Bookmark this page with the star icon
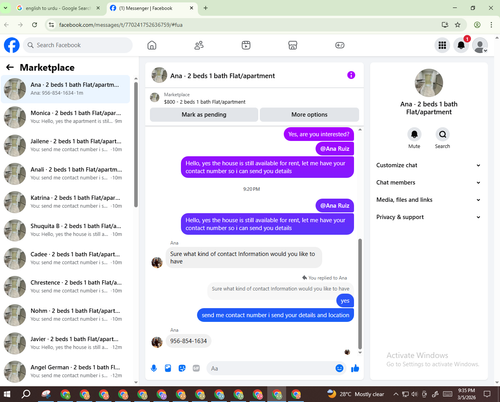500x402 pixels. pyautogui.click(x=458, y=25)
